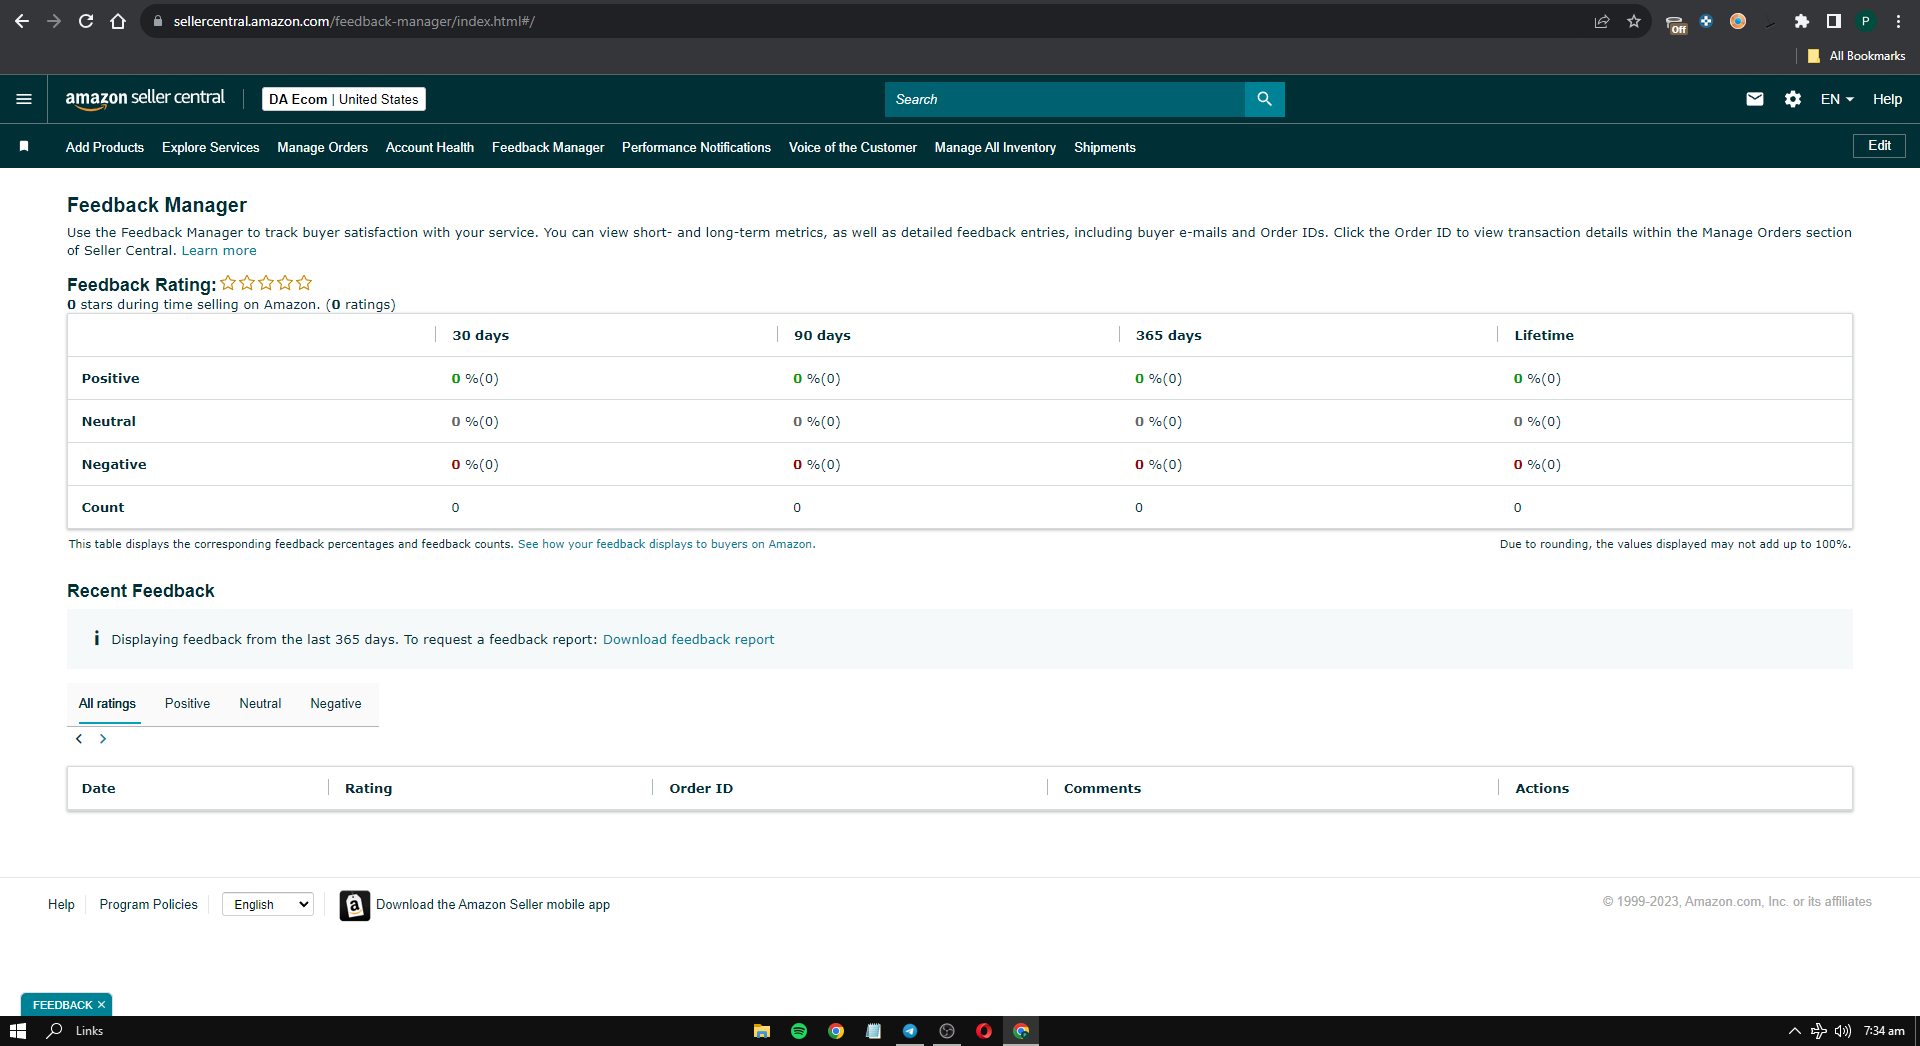The width and height of the screenshot is (1920, 1046).
Task: Expand the English language selector in footer
Action: [268, 904]
